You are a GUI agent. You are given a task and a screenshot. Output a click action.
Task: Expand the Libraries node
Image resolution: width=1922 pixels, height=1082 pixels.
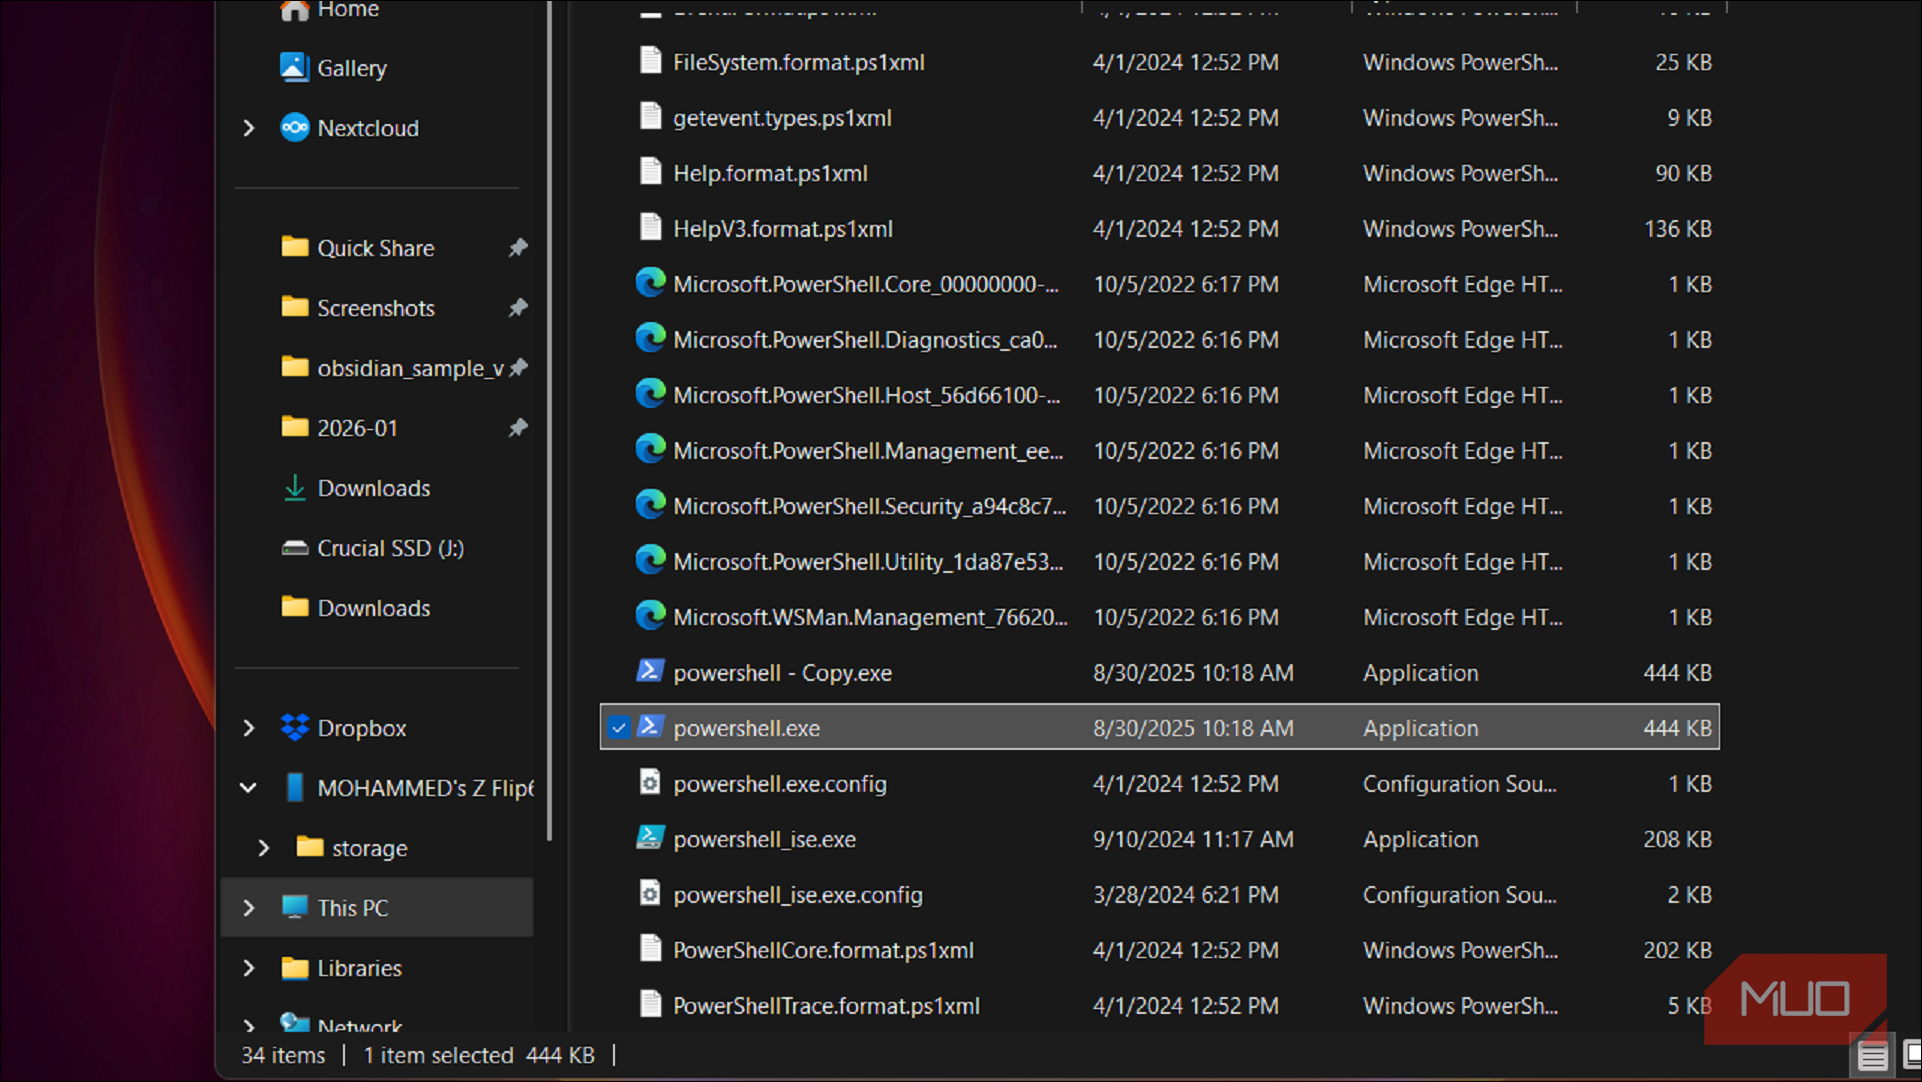(x=249, y=968)
